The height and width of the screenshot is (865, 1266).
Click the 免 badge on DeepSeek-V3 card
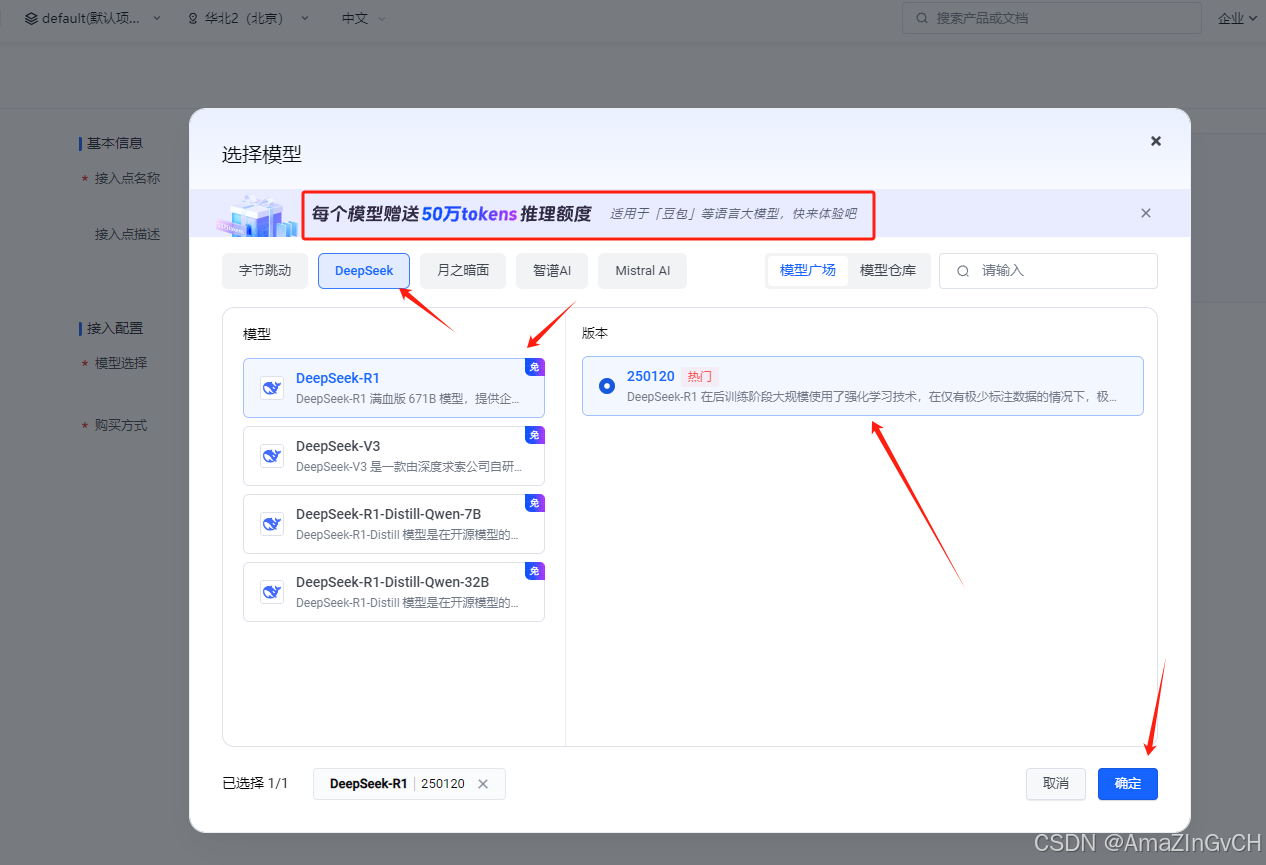535,435
